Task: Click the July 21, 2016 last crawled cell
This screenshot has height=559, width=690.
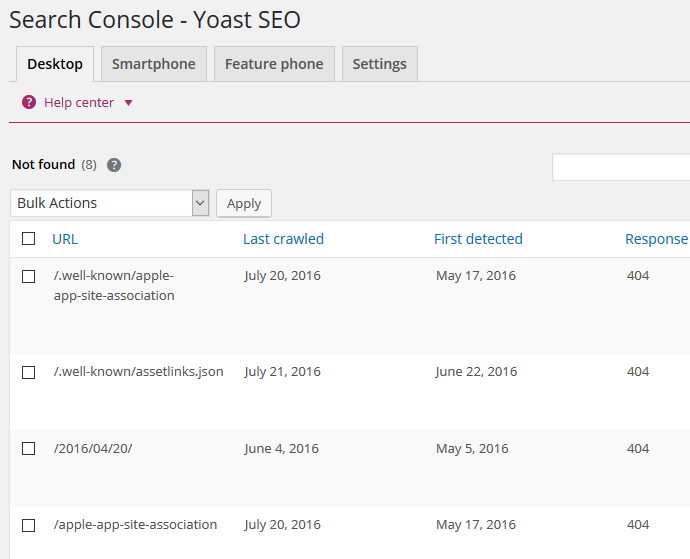Action: point(283,372)
